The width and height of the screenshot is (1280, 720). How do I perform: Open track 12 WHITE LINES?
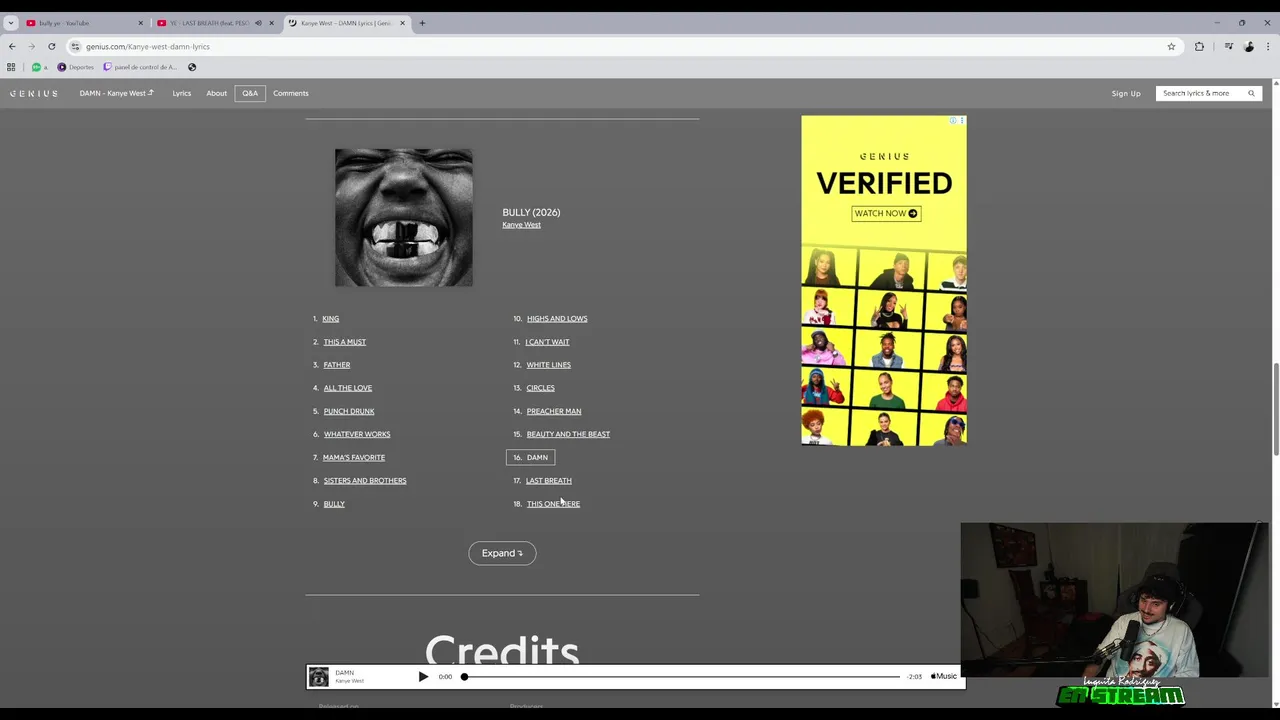tap(549, 365)
